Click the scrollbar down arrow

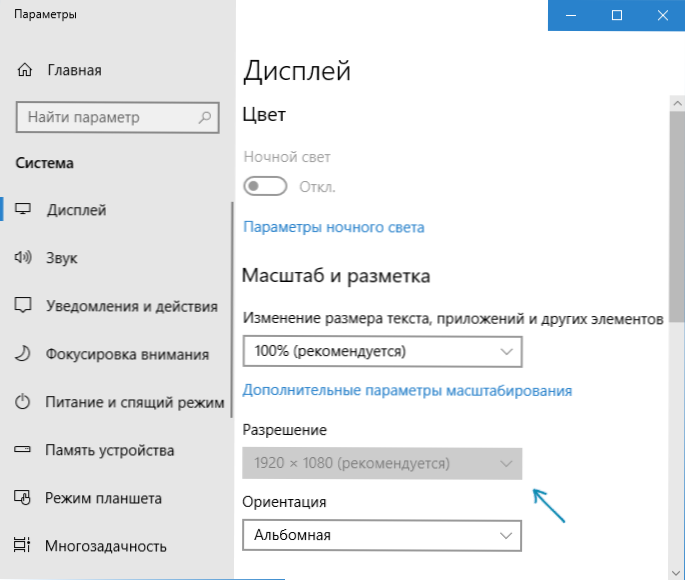[x=677, y=572]
